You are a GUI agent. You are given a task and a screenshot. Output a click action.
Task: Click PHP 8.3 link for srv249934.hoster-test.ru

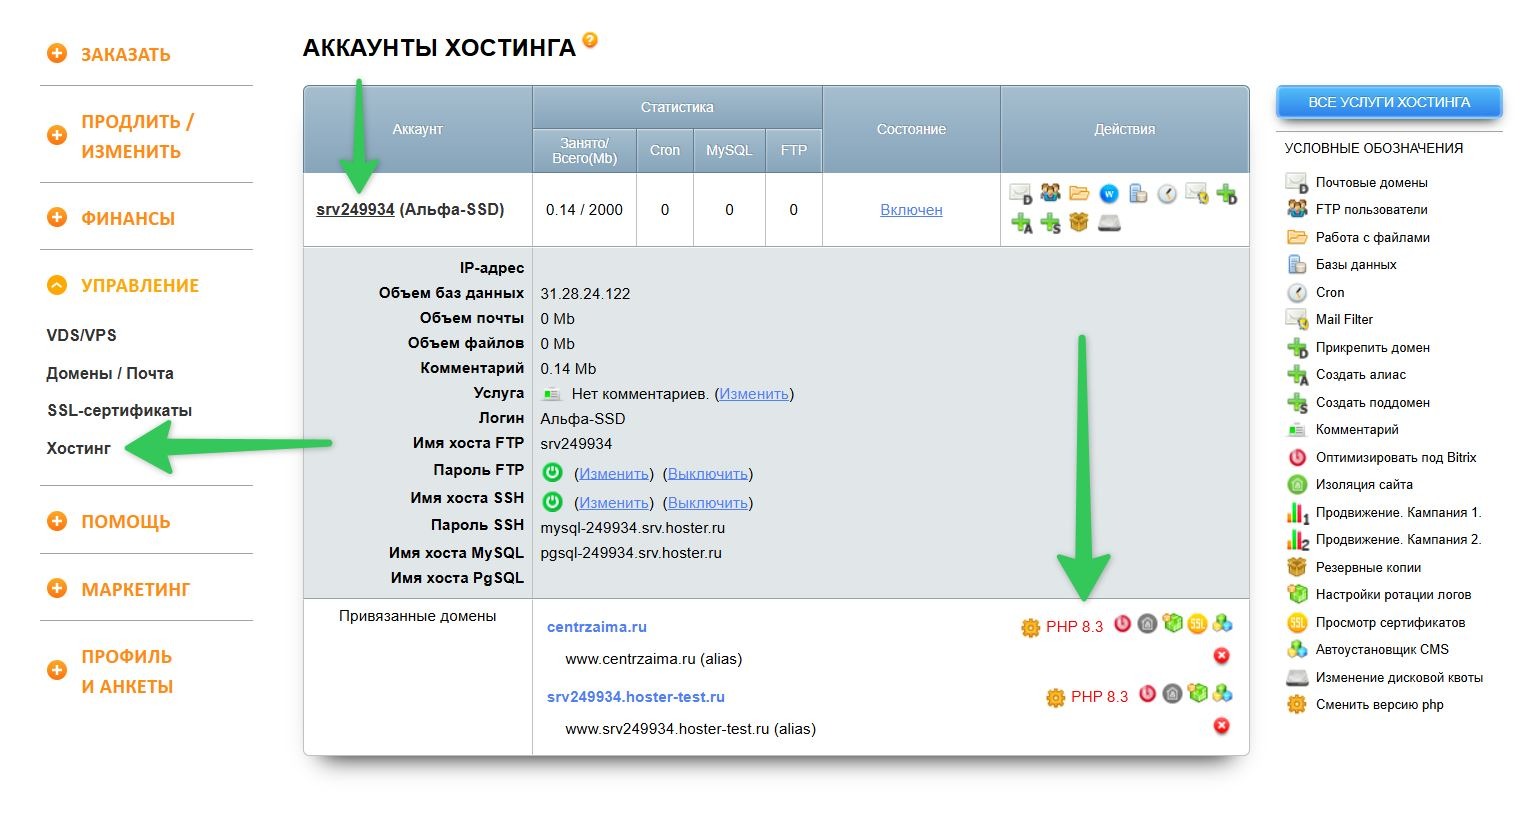click(x=1099, y=697)
